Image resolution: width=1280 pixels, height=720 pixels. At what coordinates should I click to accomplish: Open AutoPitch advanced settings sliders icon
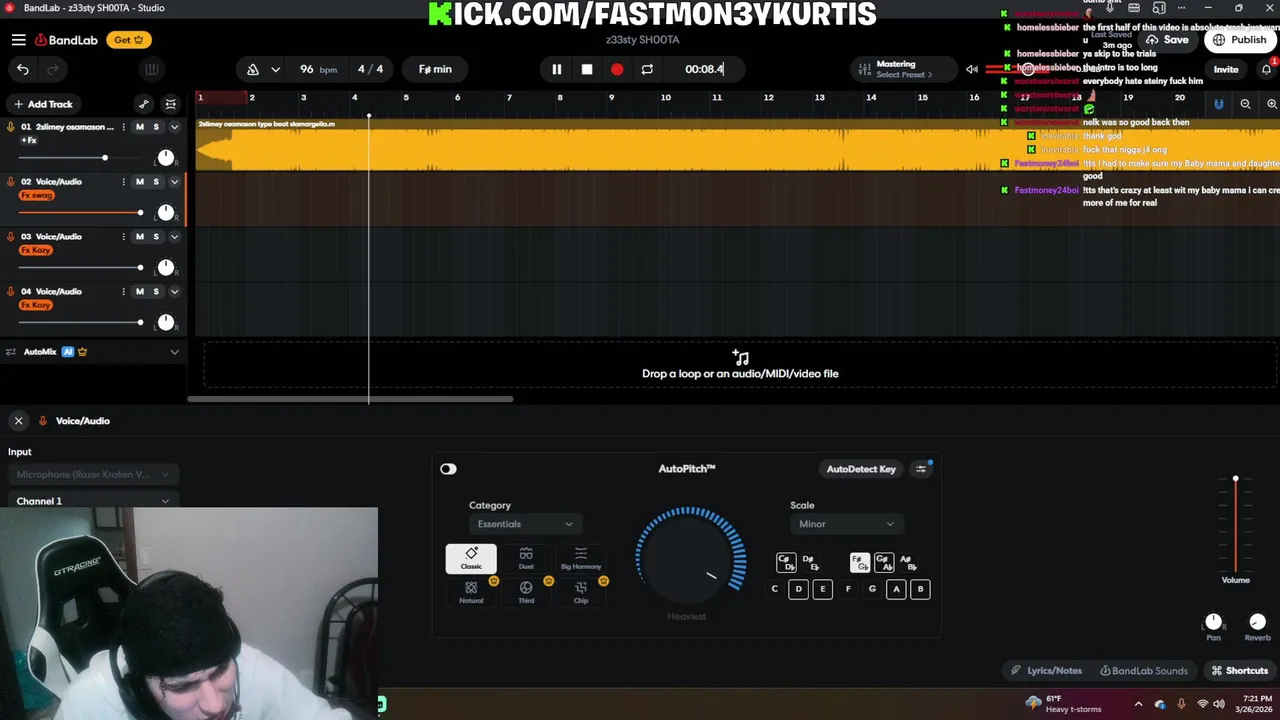click(921, 469)
